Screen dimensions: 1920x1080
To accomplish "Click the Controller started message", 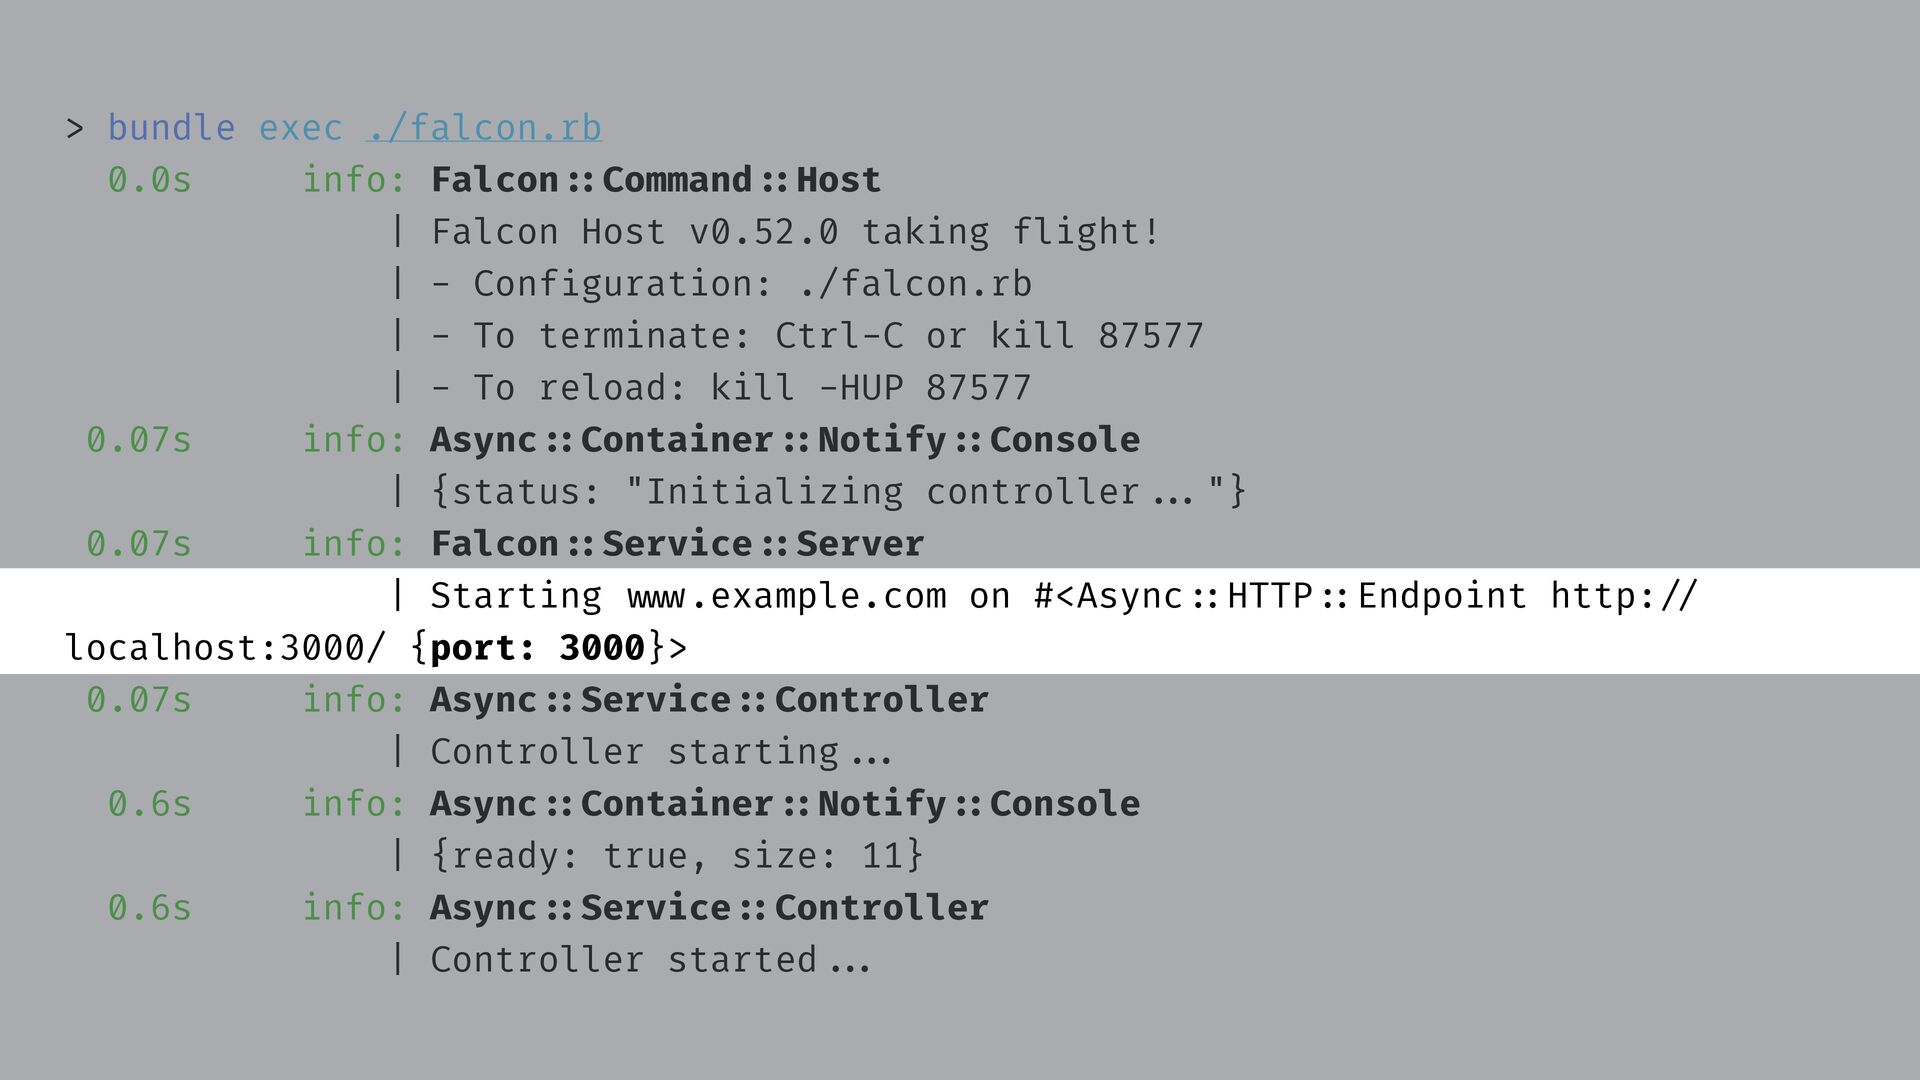I will [x=650, y=960].
